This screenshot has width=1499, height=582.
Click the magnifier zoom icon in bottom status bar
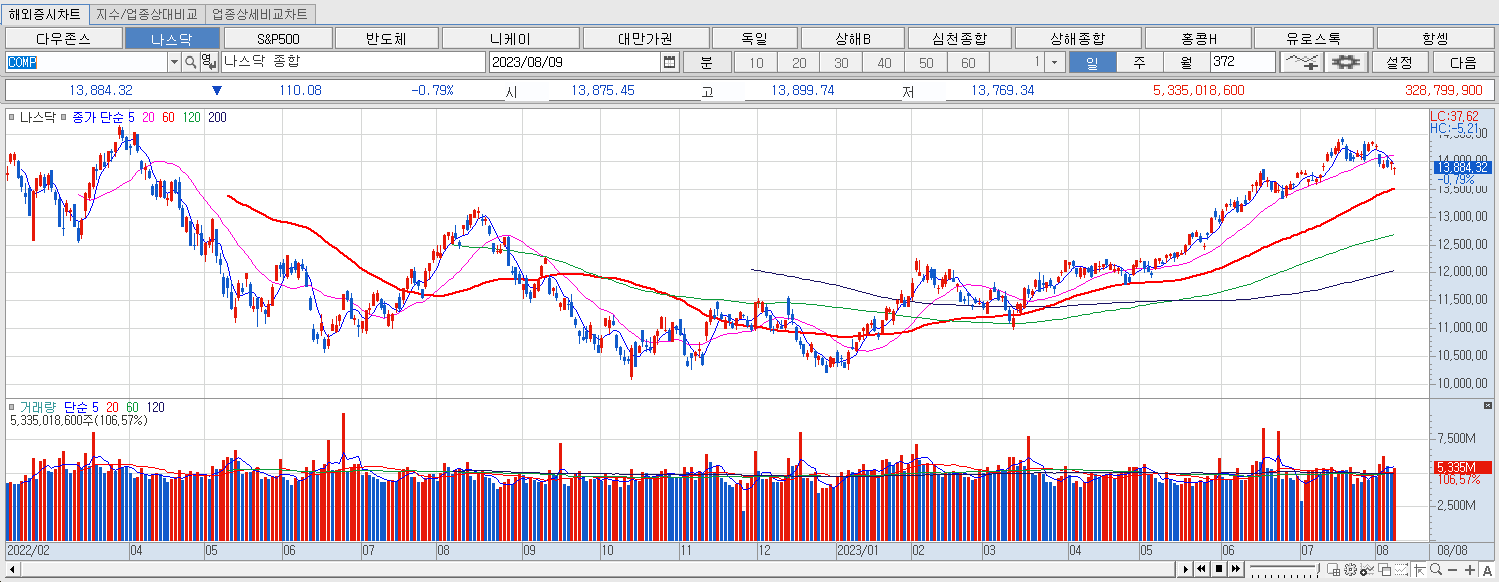(x=1436, y=571)
